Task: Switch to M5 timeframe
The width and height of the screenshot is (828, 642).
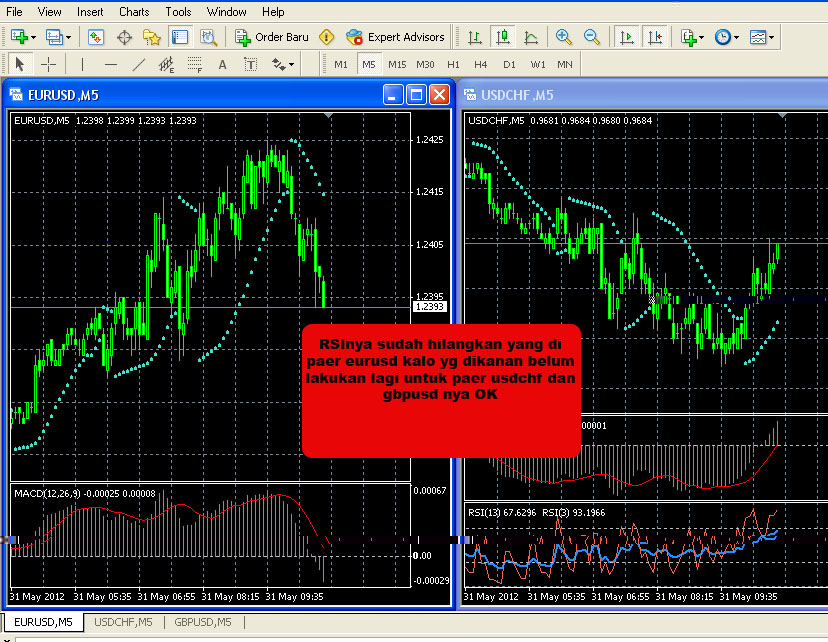Action: tap(369, 64)
